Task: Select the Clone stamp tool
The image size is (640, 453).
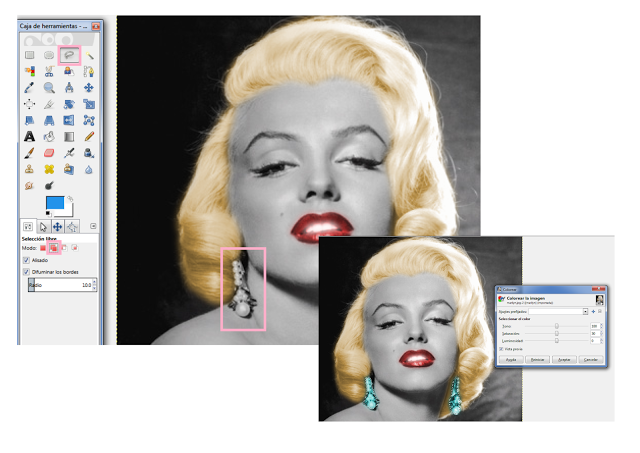Action: pos(29,169)
